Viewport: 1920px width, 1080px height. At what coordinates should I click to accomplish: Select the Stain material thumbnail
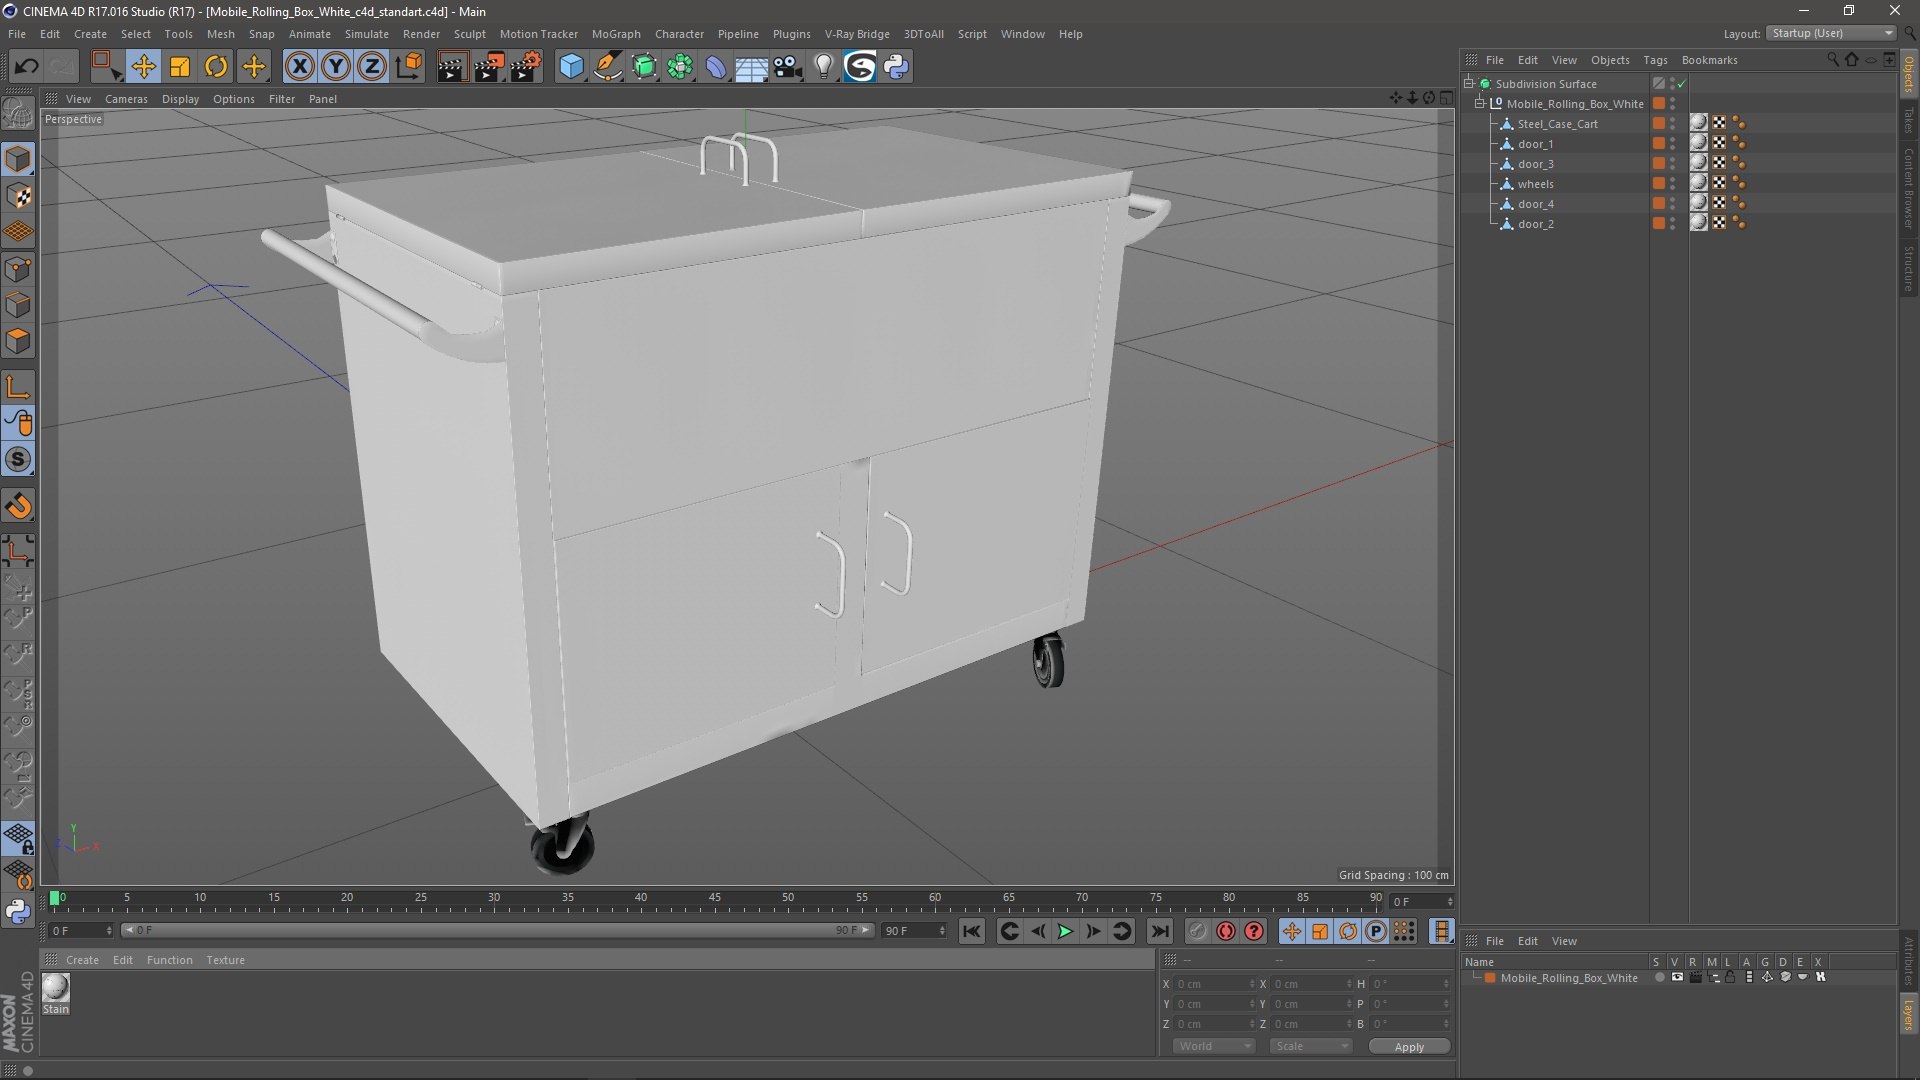[56, 988]
